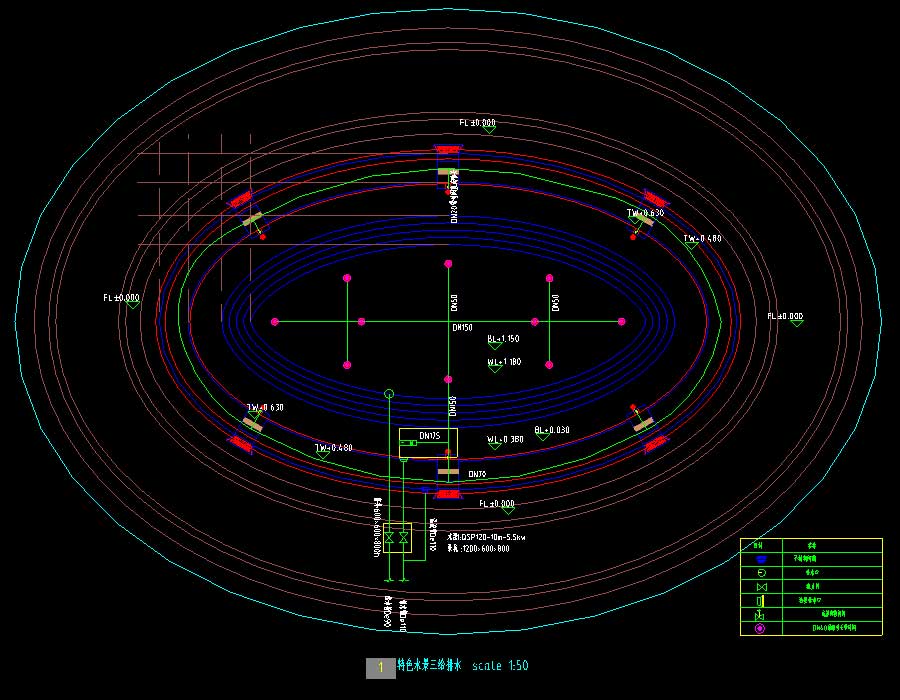Click the BL+1.150 elevation label
The height and width of the screenshot is (700, 900).
503,339
